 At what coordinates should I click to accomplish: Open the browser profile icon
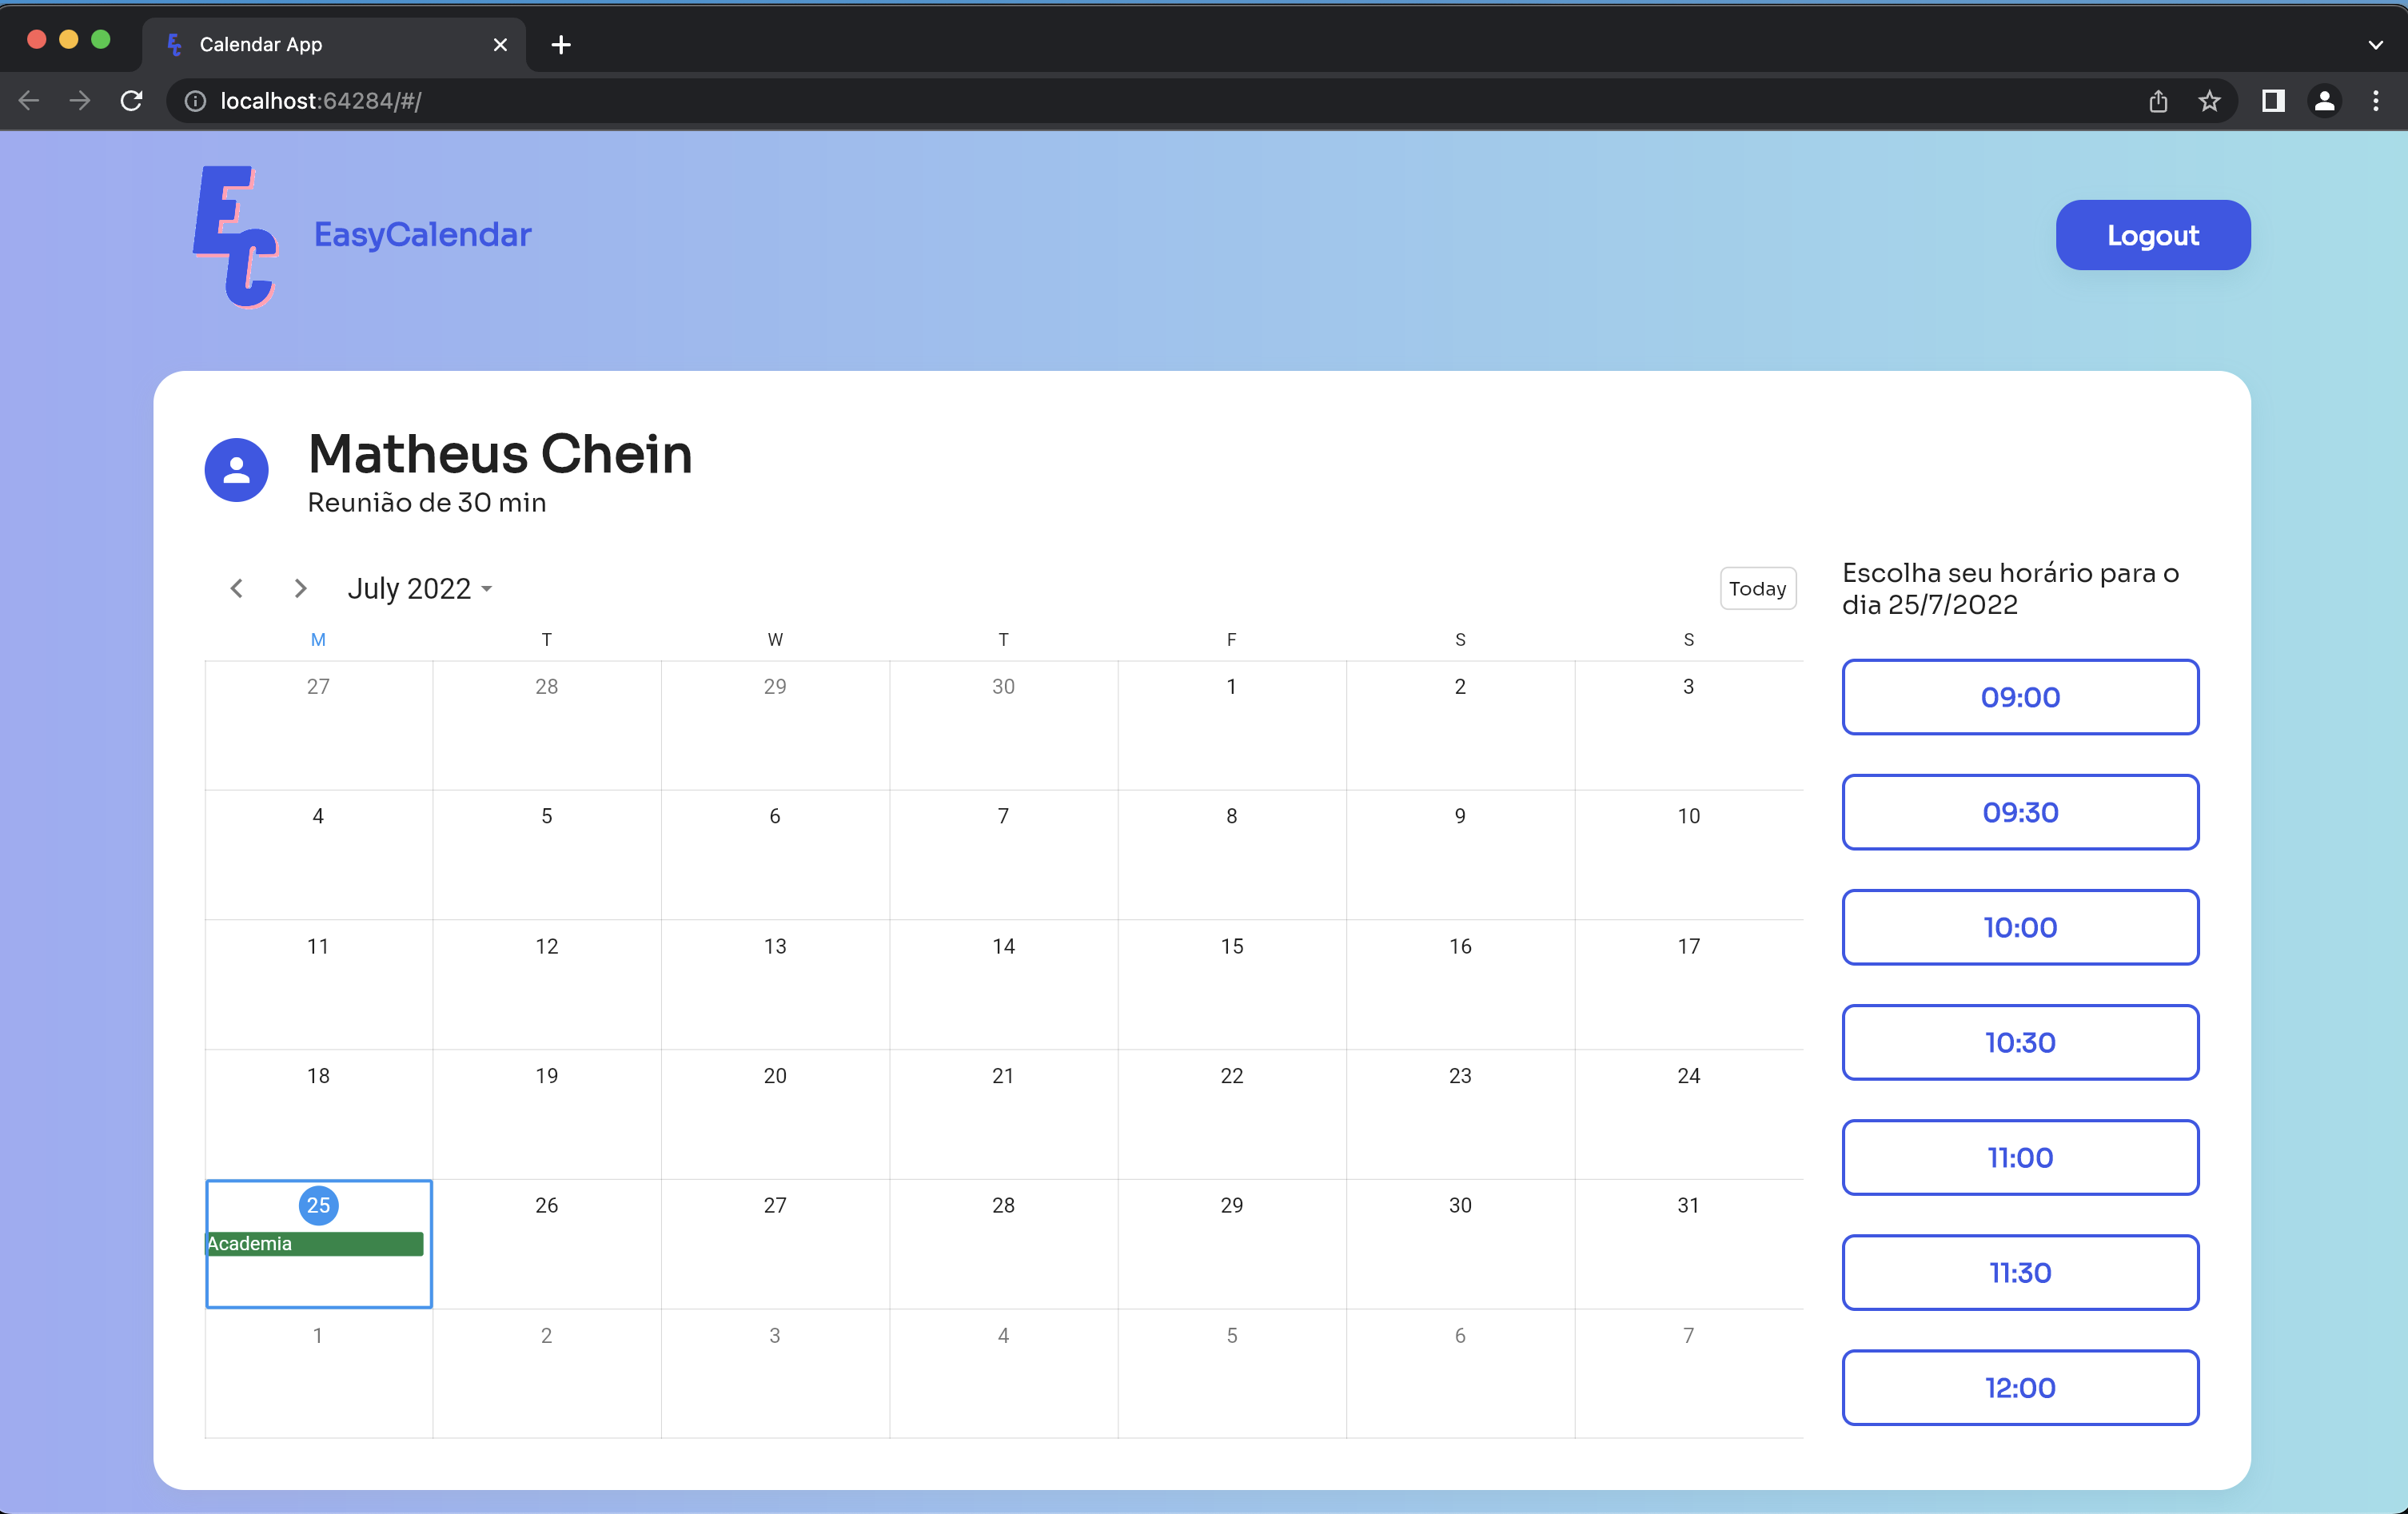(2324, 100)
